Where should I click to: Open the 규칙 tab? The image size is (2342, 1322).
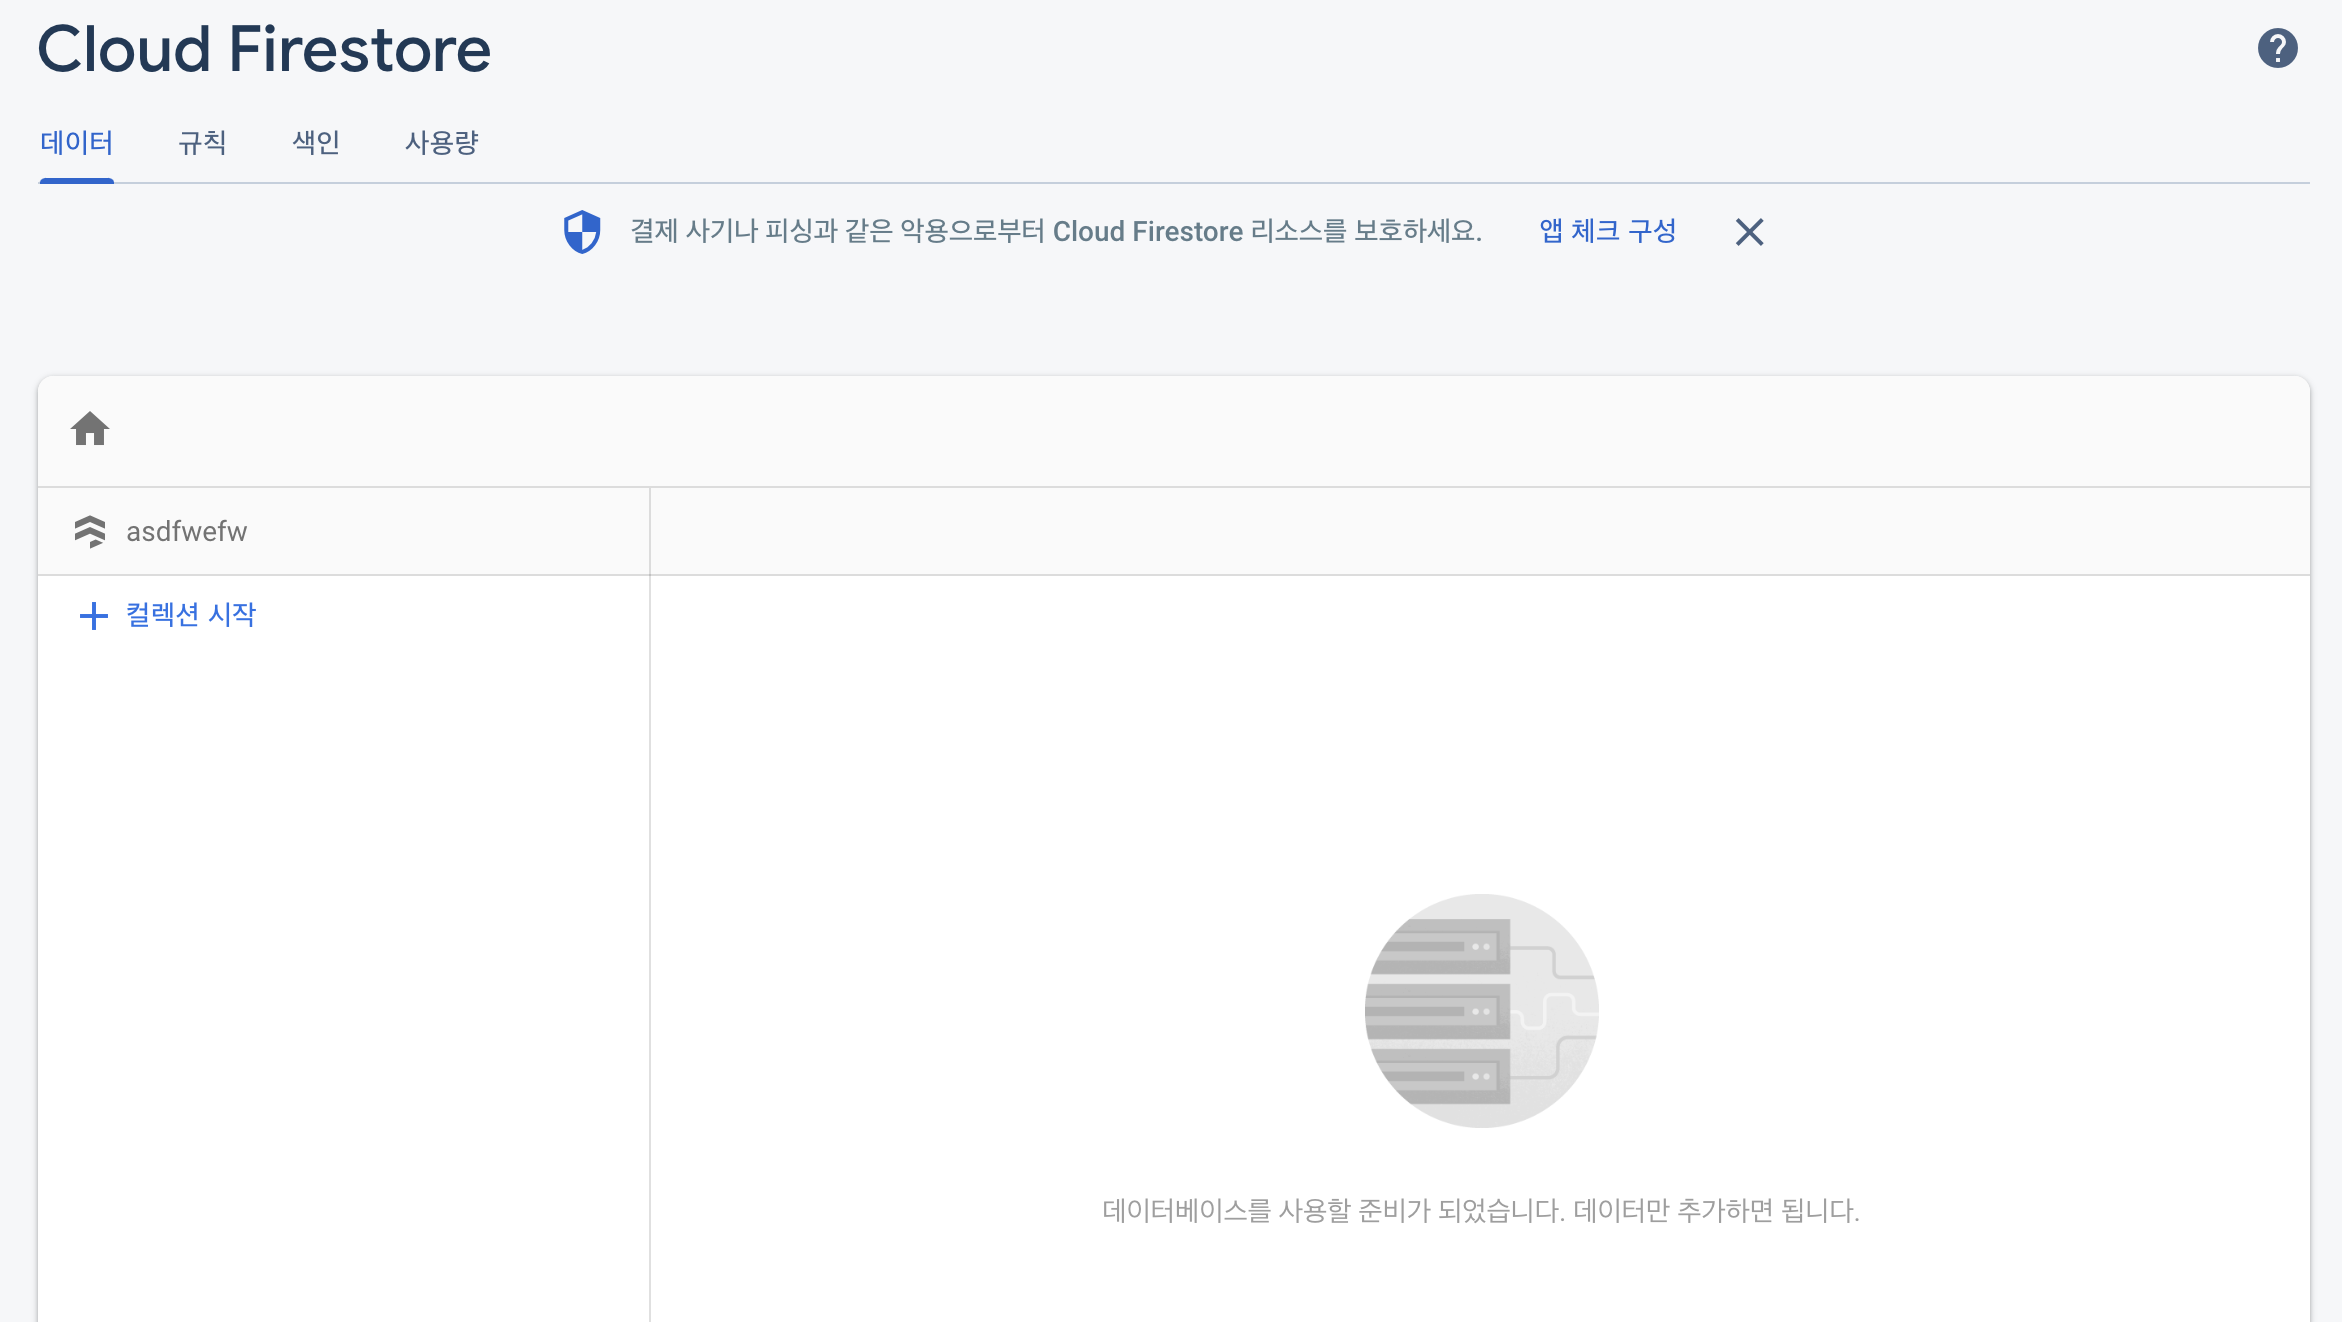[202, 143]
